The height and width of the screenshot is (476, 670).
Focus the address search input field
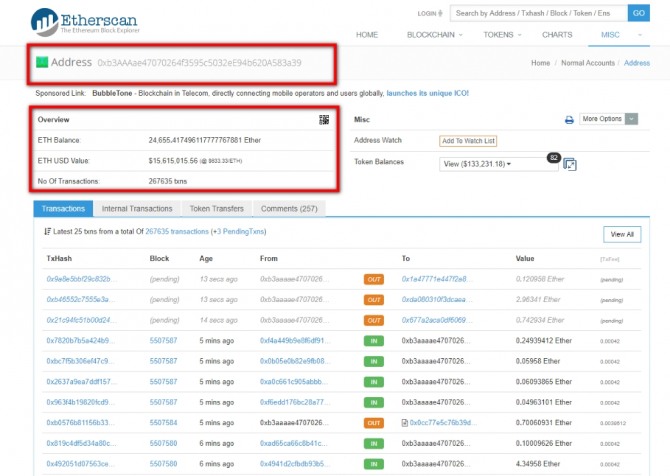pos(537,13)
